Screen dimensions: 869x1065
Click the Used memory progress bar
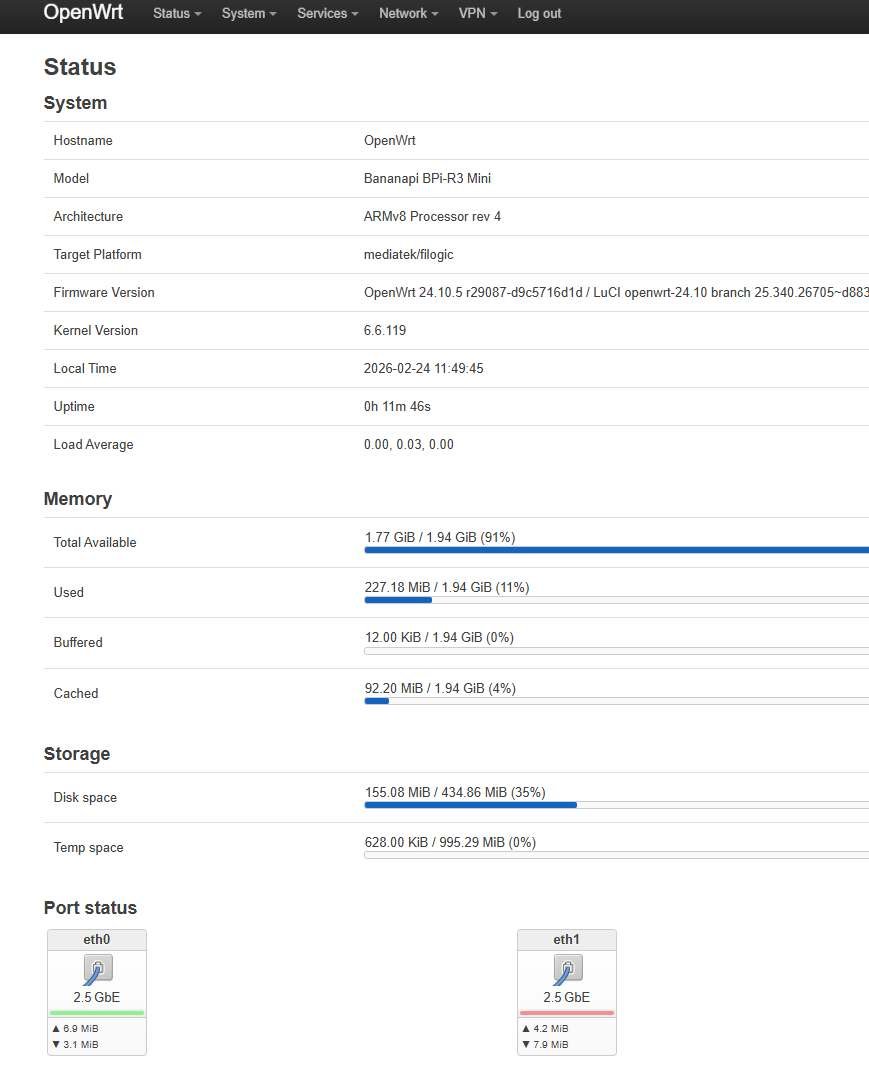pyautogui.click(x=616, y=600)
